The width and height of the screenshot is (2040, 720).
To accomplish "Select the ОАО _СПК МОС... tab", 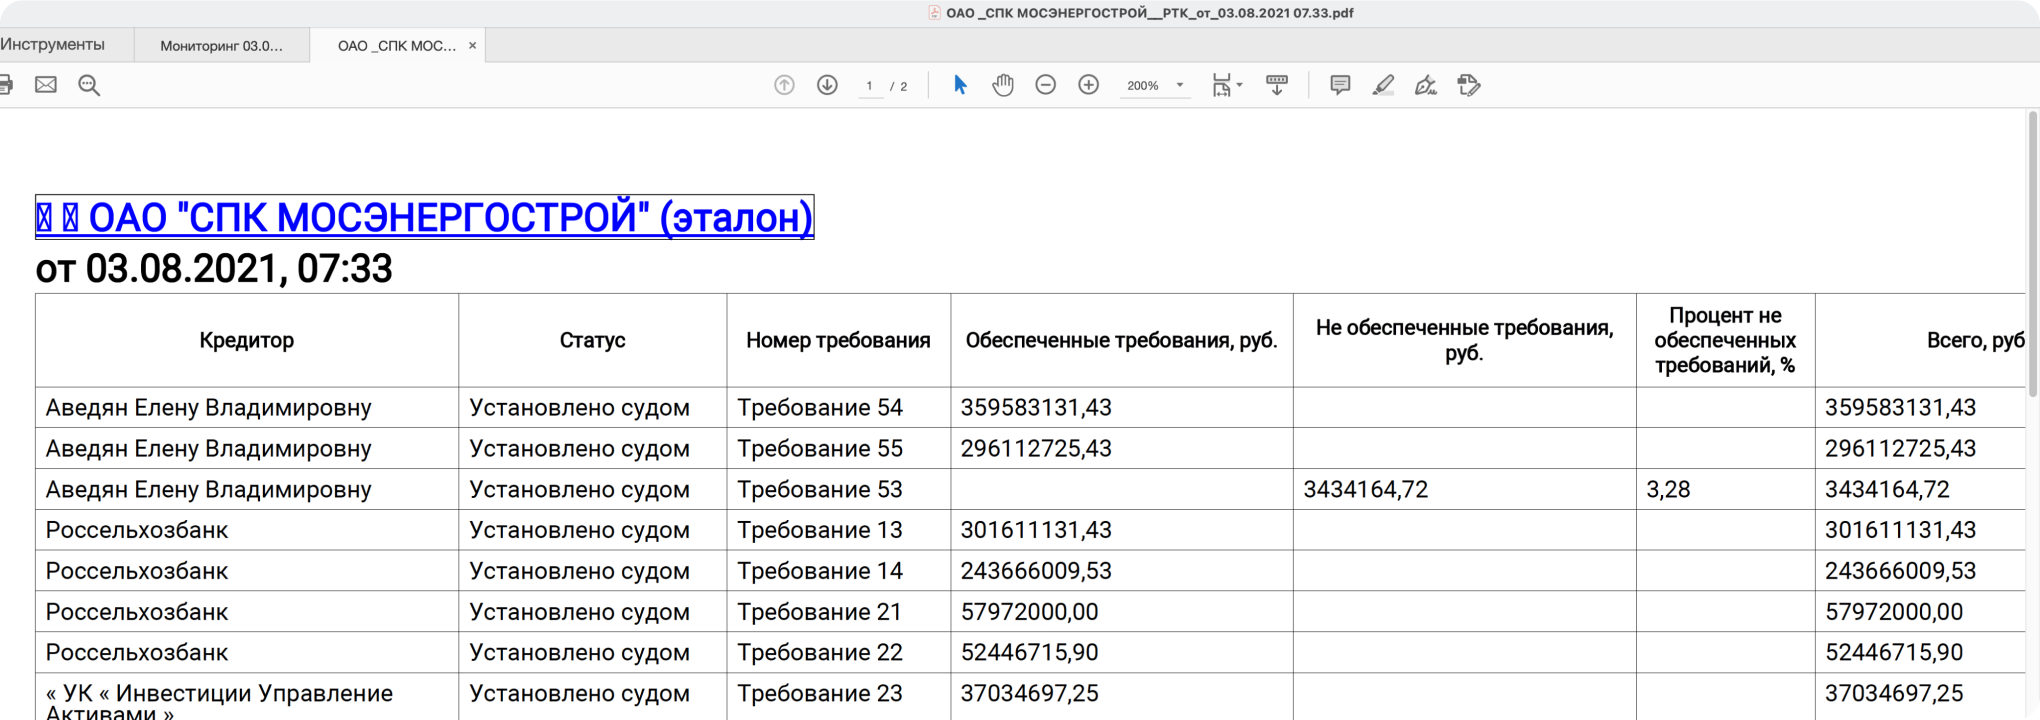I will [x=396, y=46].
